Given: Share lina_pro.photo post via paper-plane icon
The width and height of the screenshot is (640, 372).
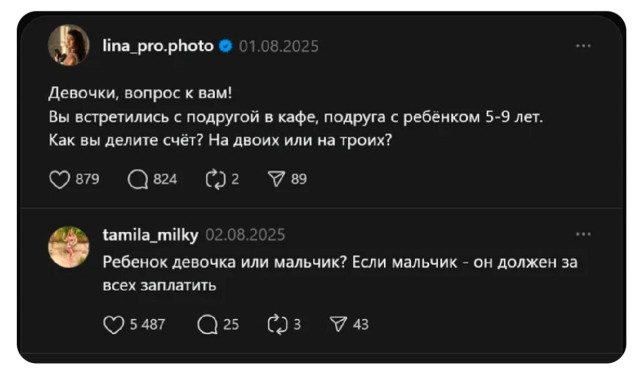Looking at the screenshot, I should point(276,179).
